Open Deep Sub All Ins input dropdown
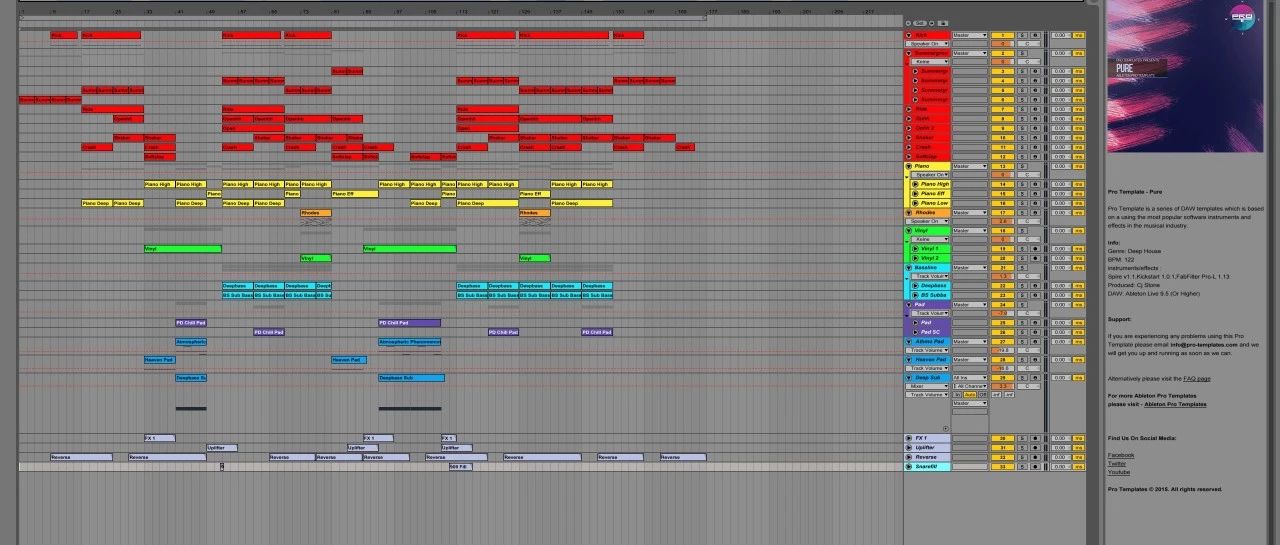1280x545 pixels. click(970, 378)
